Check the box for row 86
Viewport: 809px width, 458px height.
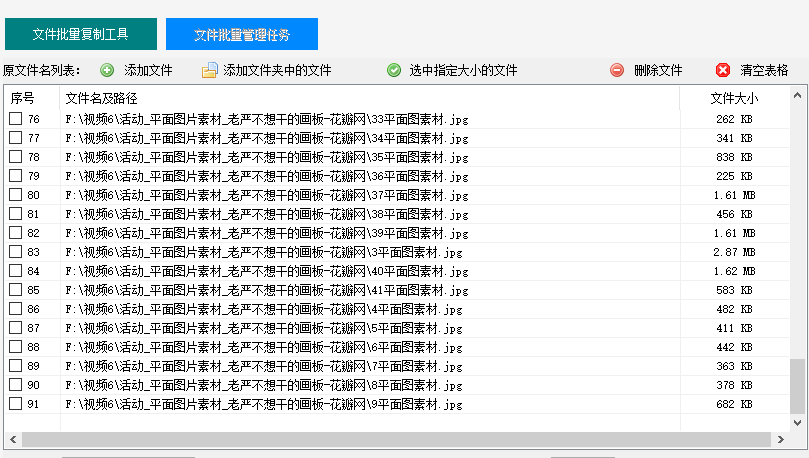15,308
